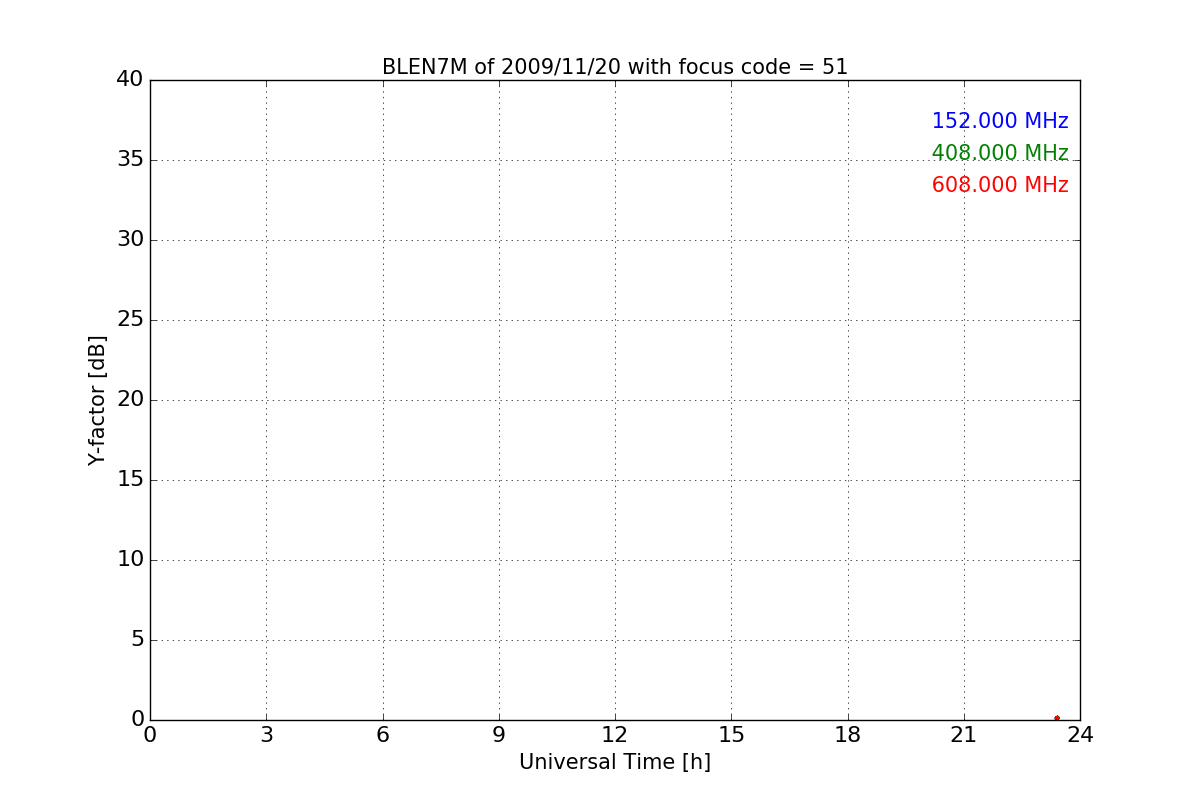Click the y-axis tick label 25
Image resolution: width=1200 pixels, height=800 pixels.
pos(130,319)
